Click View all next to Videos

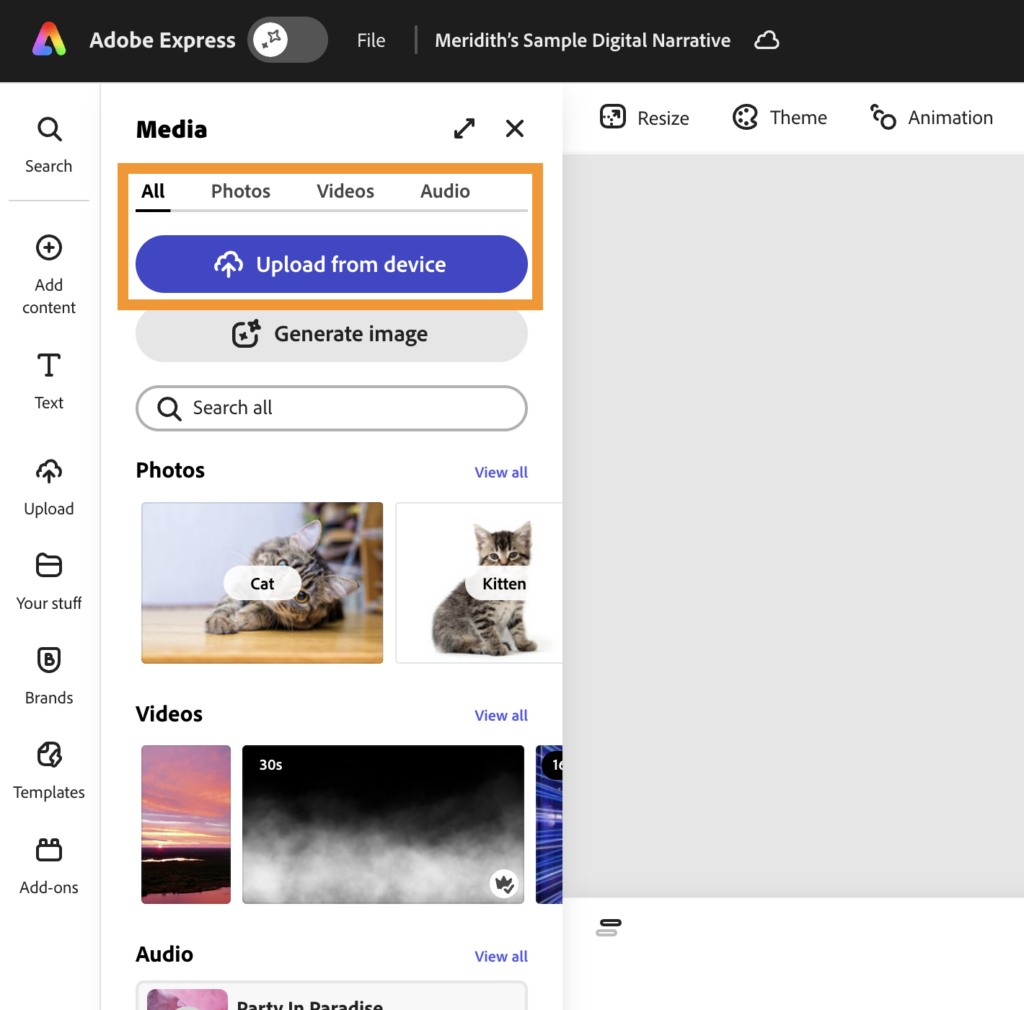(x=501, y=716)
